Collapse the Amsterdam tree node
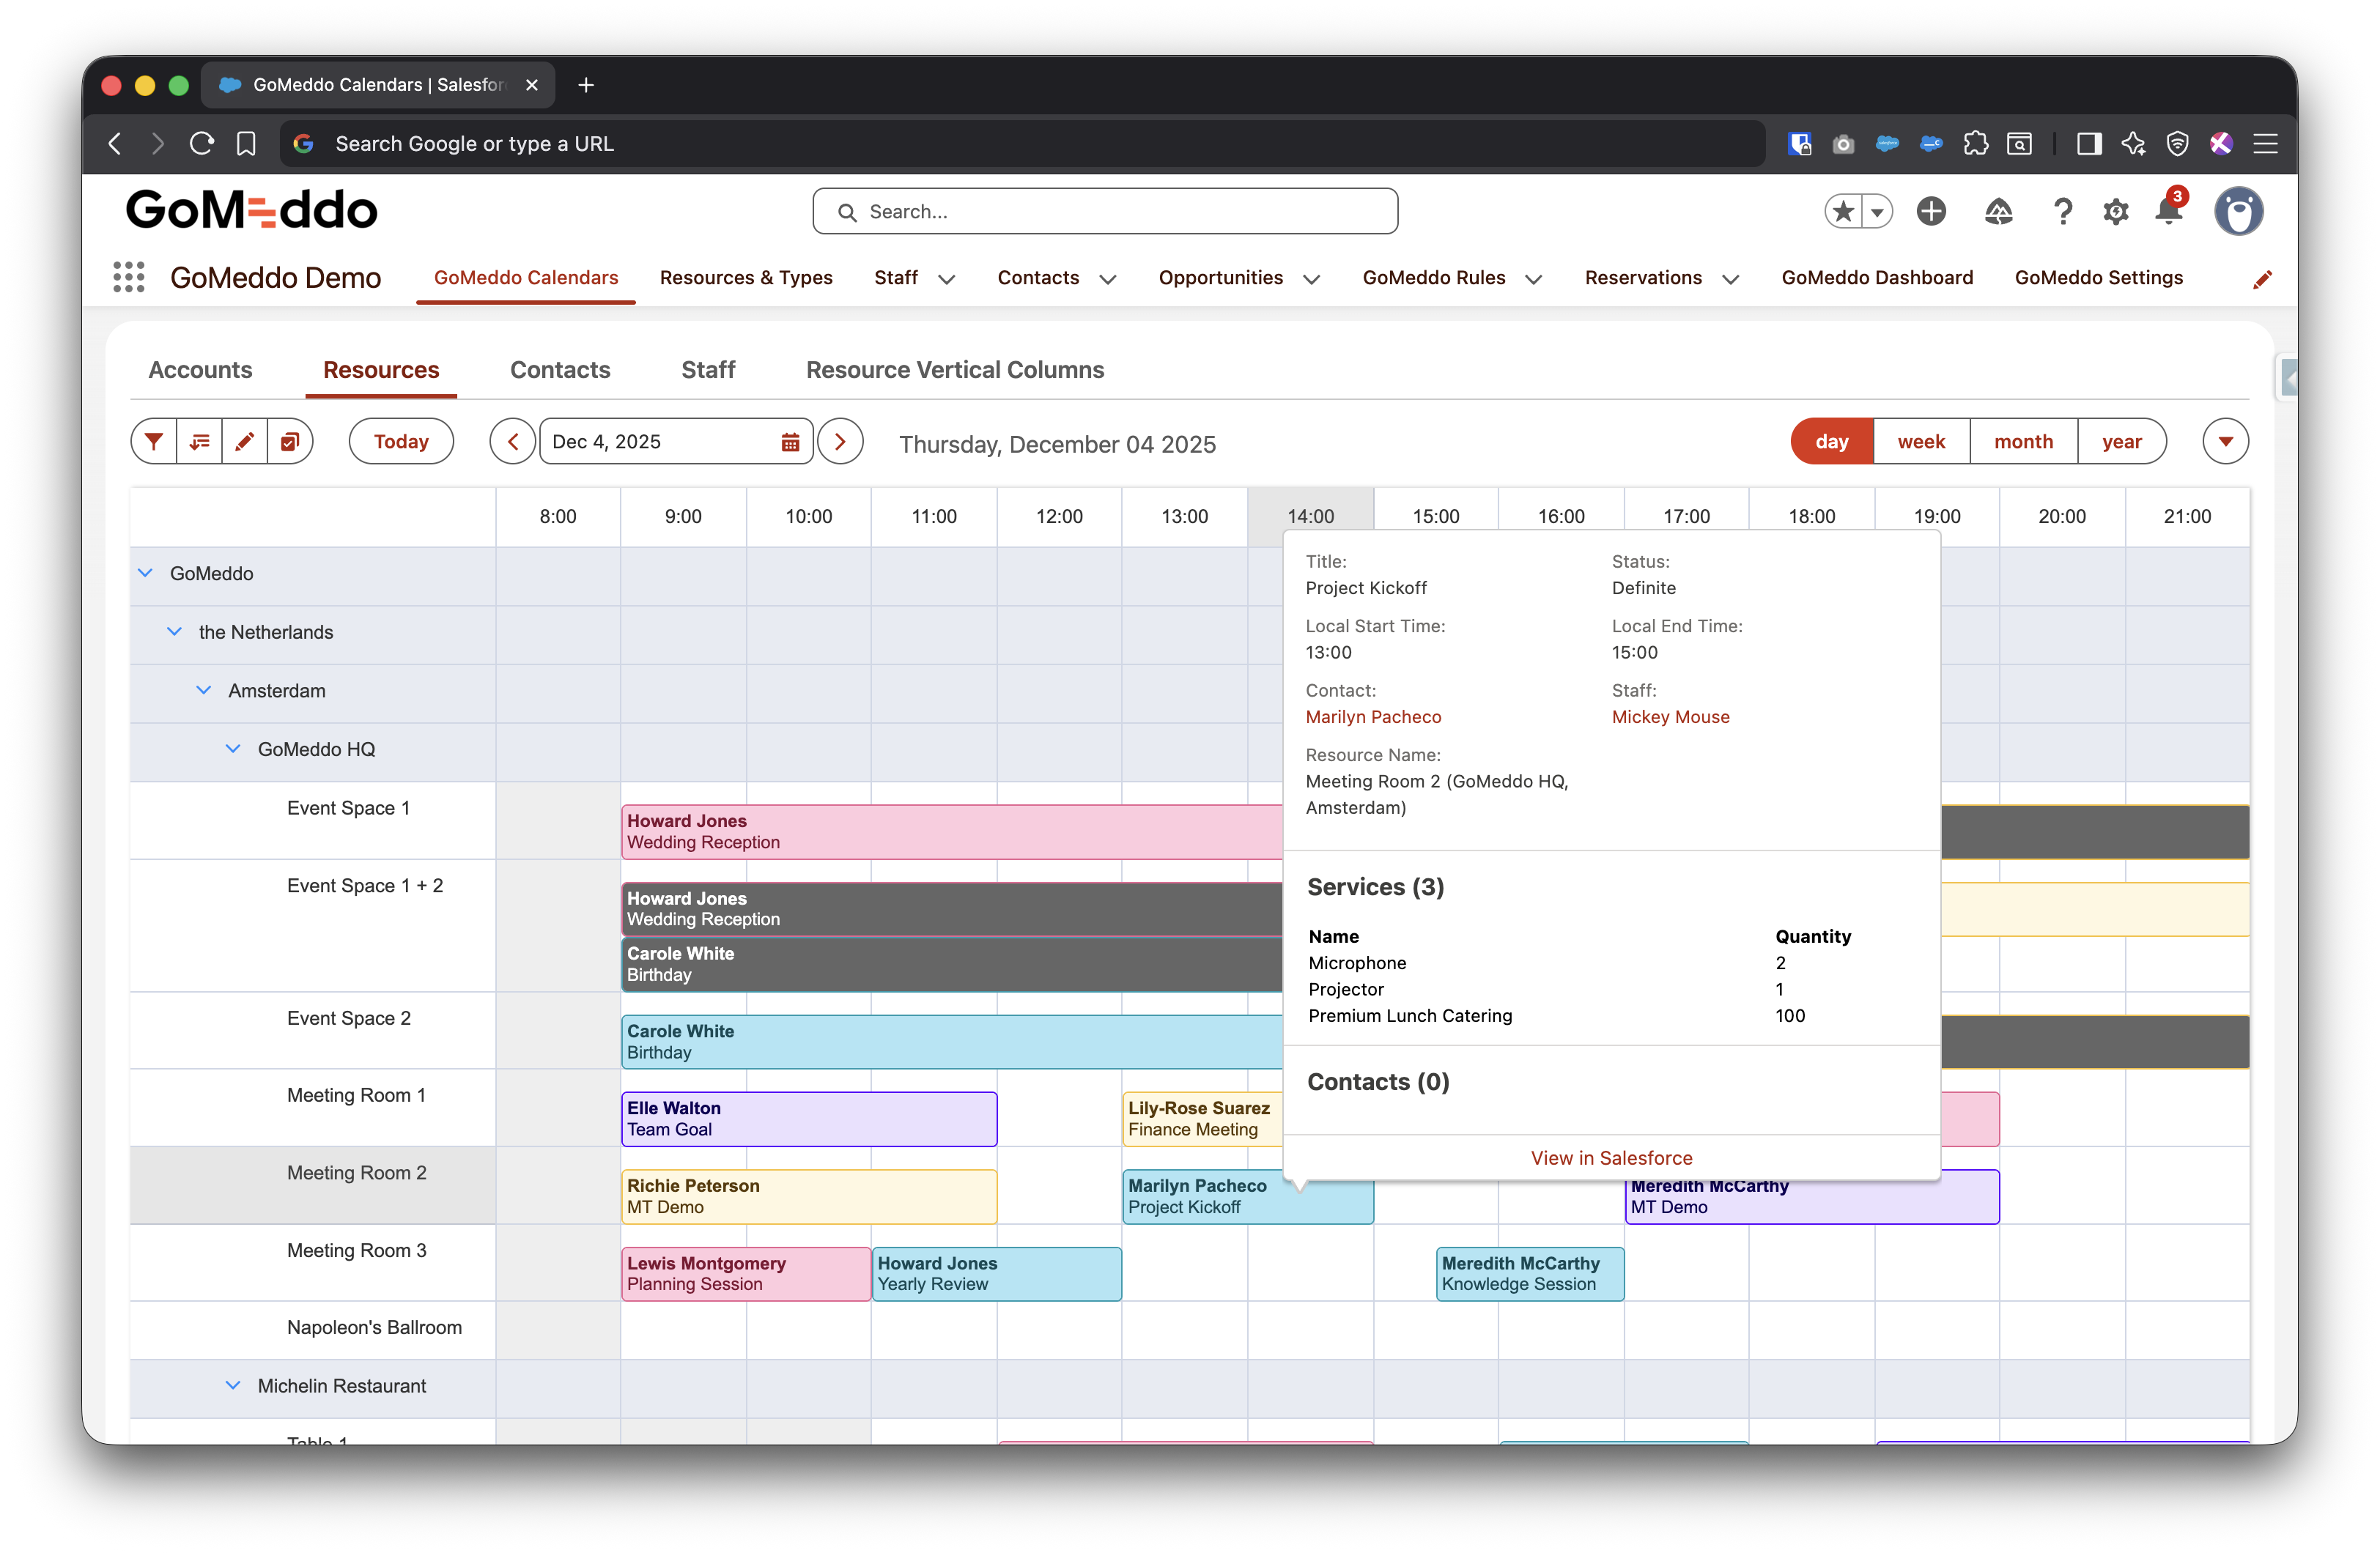 tap(204, 690)
